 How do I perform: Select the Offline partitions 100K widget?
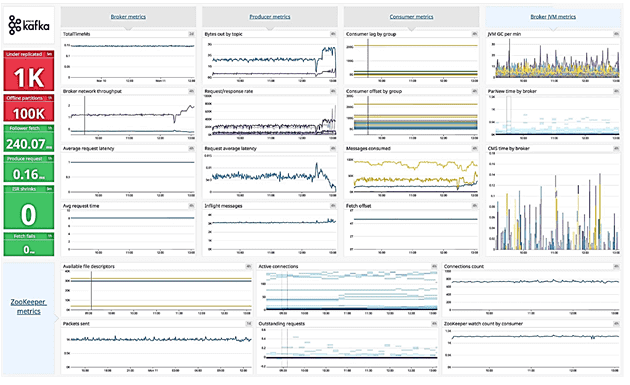[29, 108]
